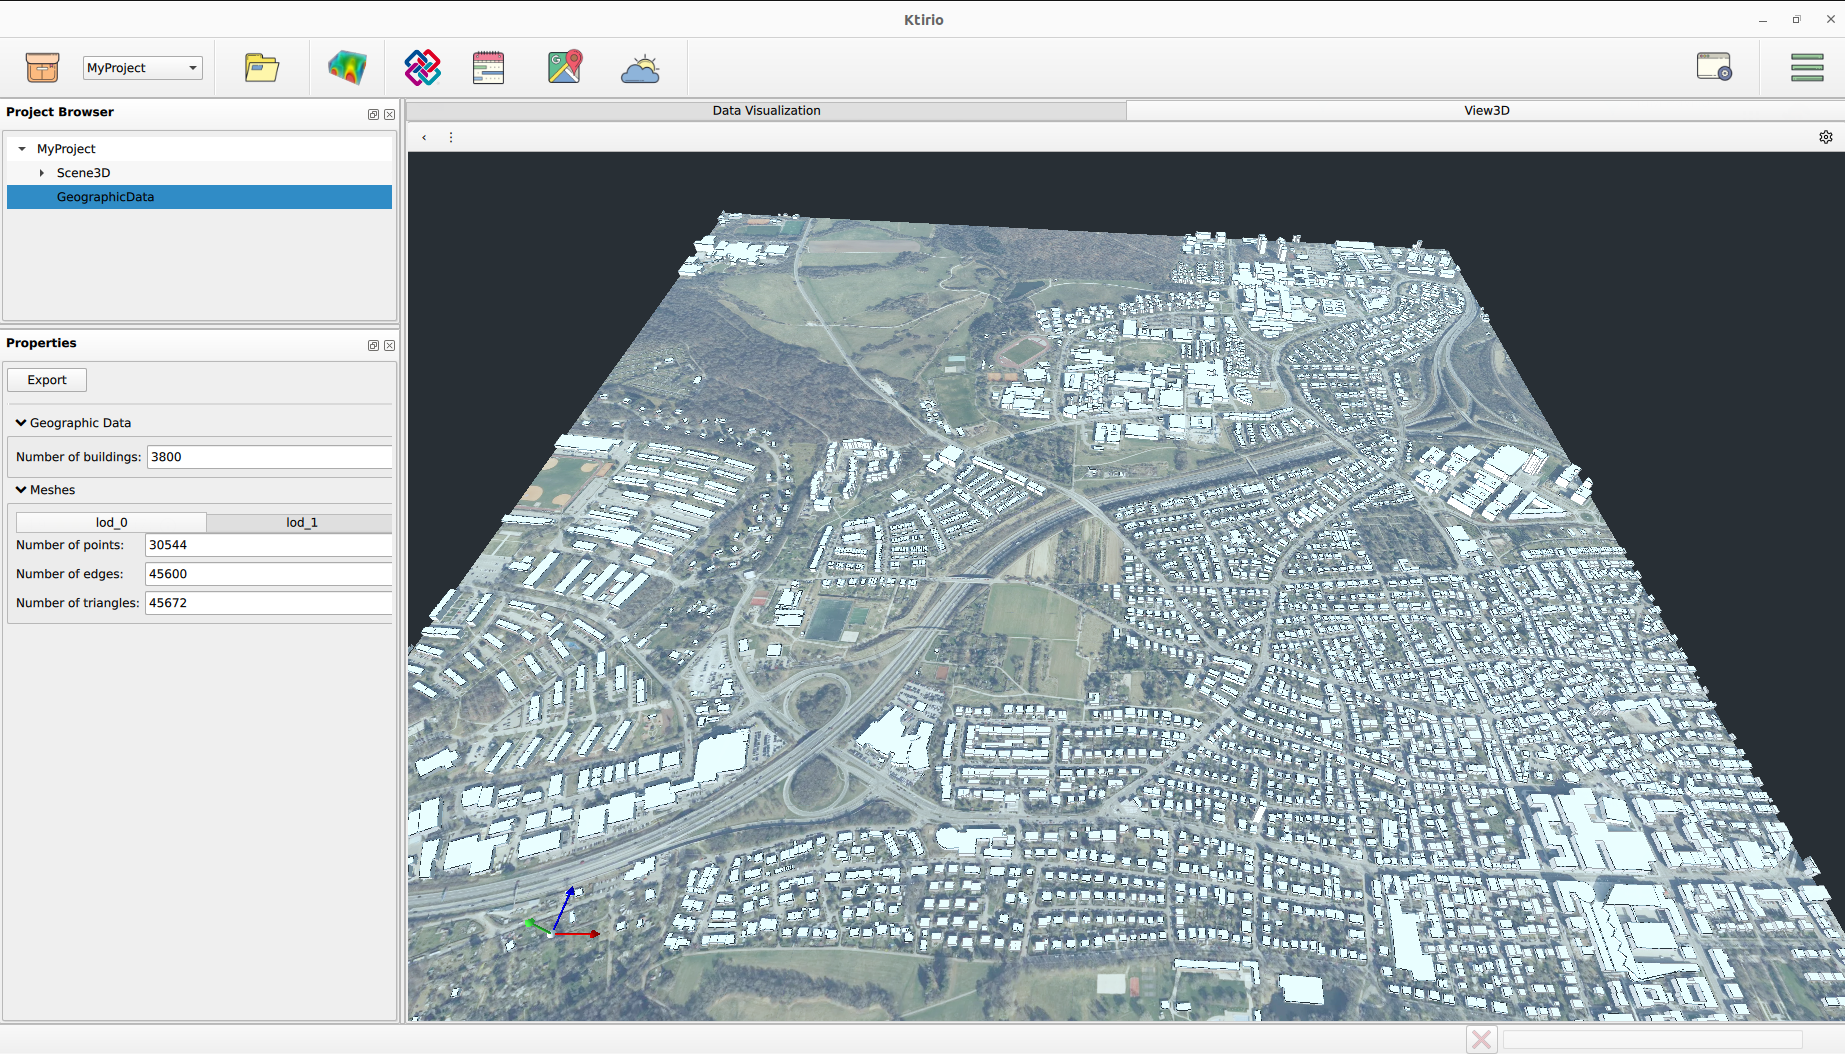Switch to the lod_1 tab
The height and width of the screenshot is (1054, 1845).
point(301,522)
